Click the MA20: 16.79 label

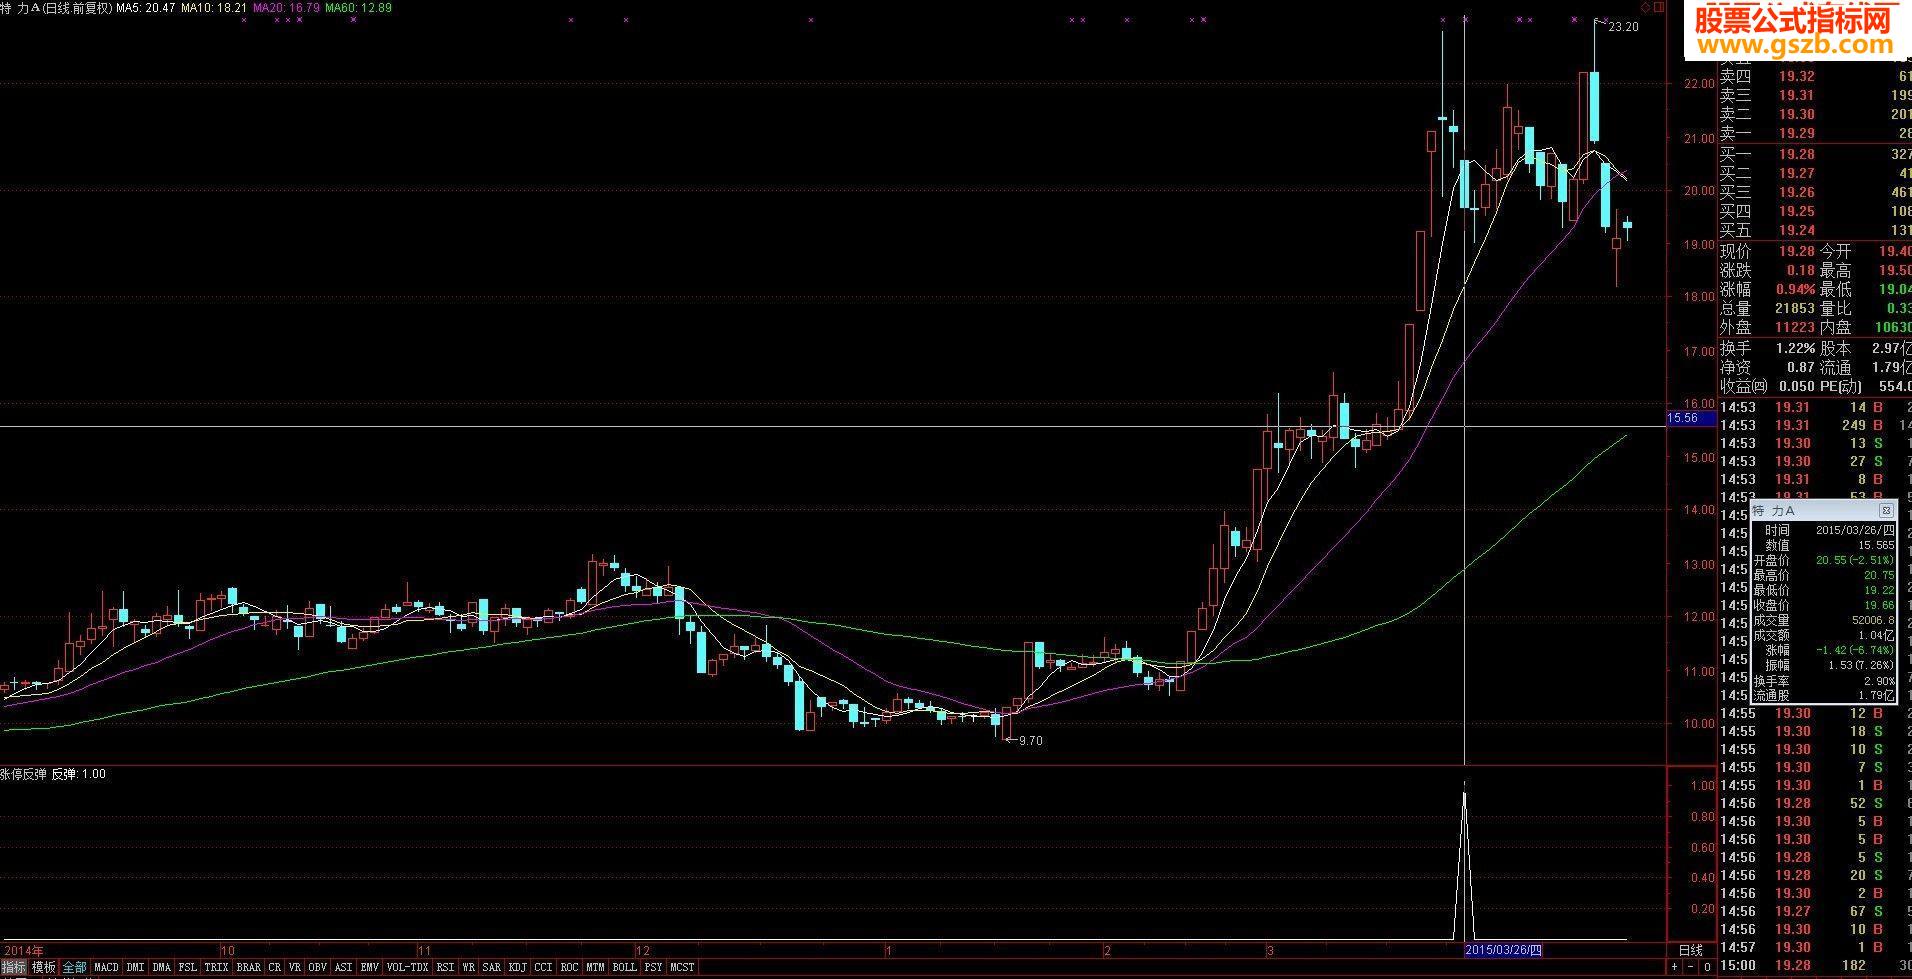287,8
